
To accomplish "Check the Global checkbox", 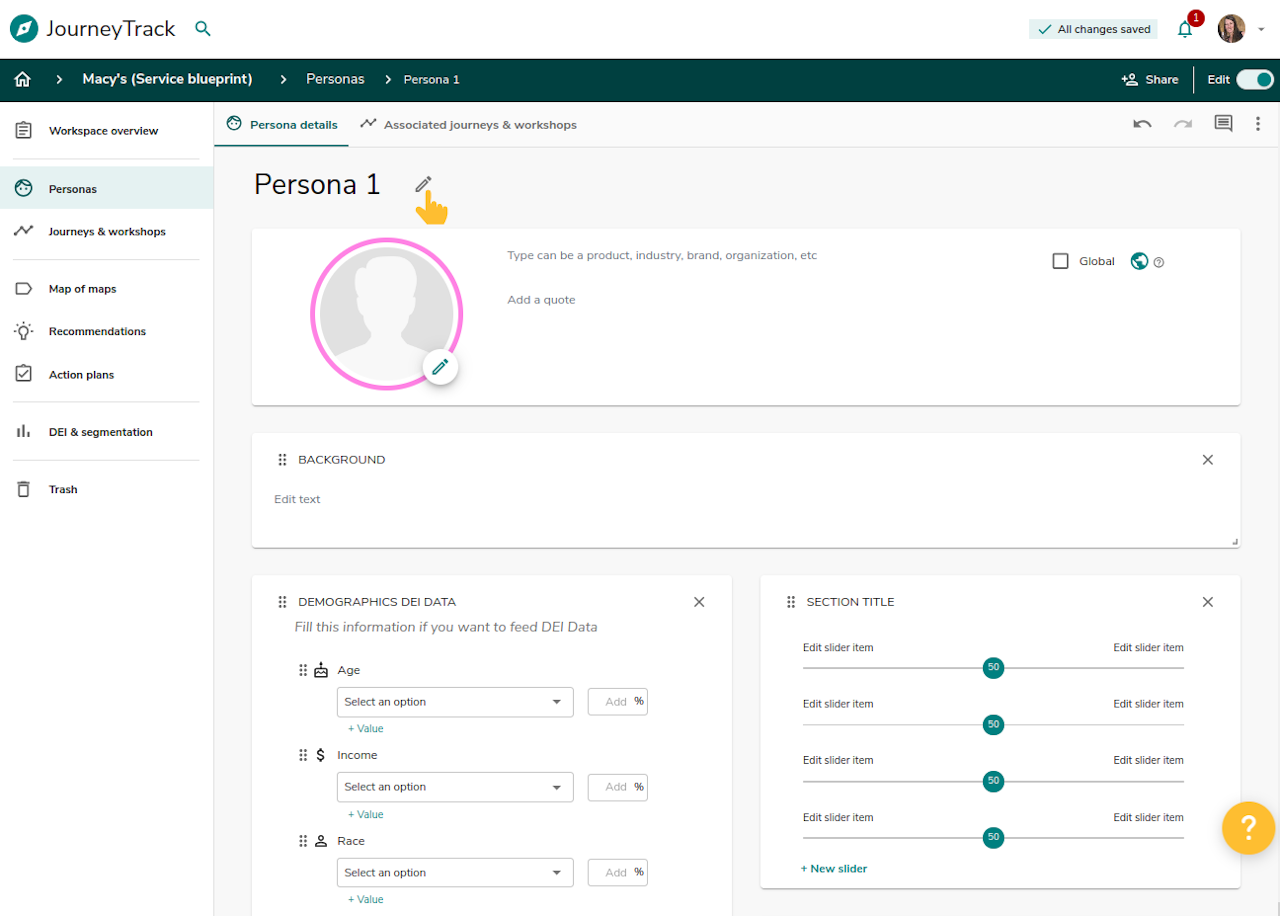I will pyautogui.click(x=1061, y=261).
